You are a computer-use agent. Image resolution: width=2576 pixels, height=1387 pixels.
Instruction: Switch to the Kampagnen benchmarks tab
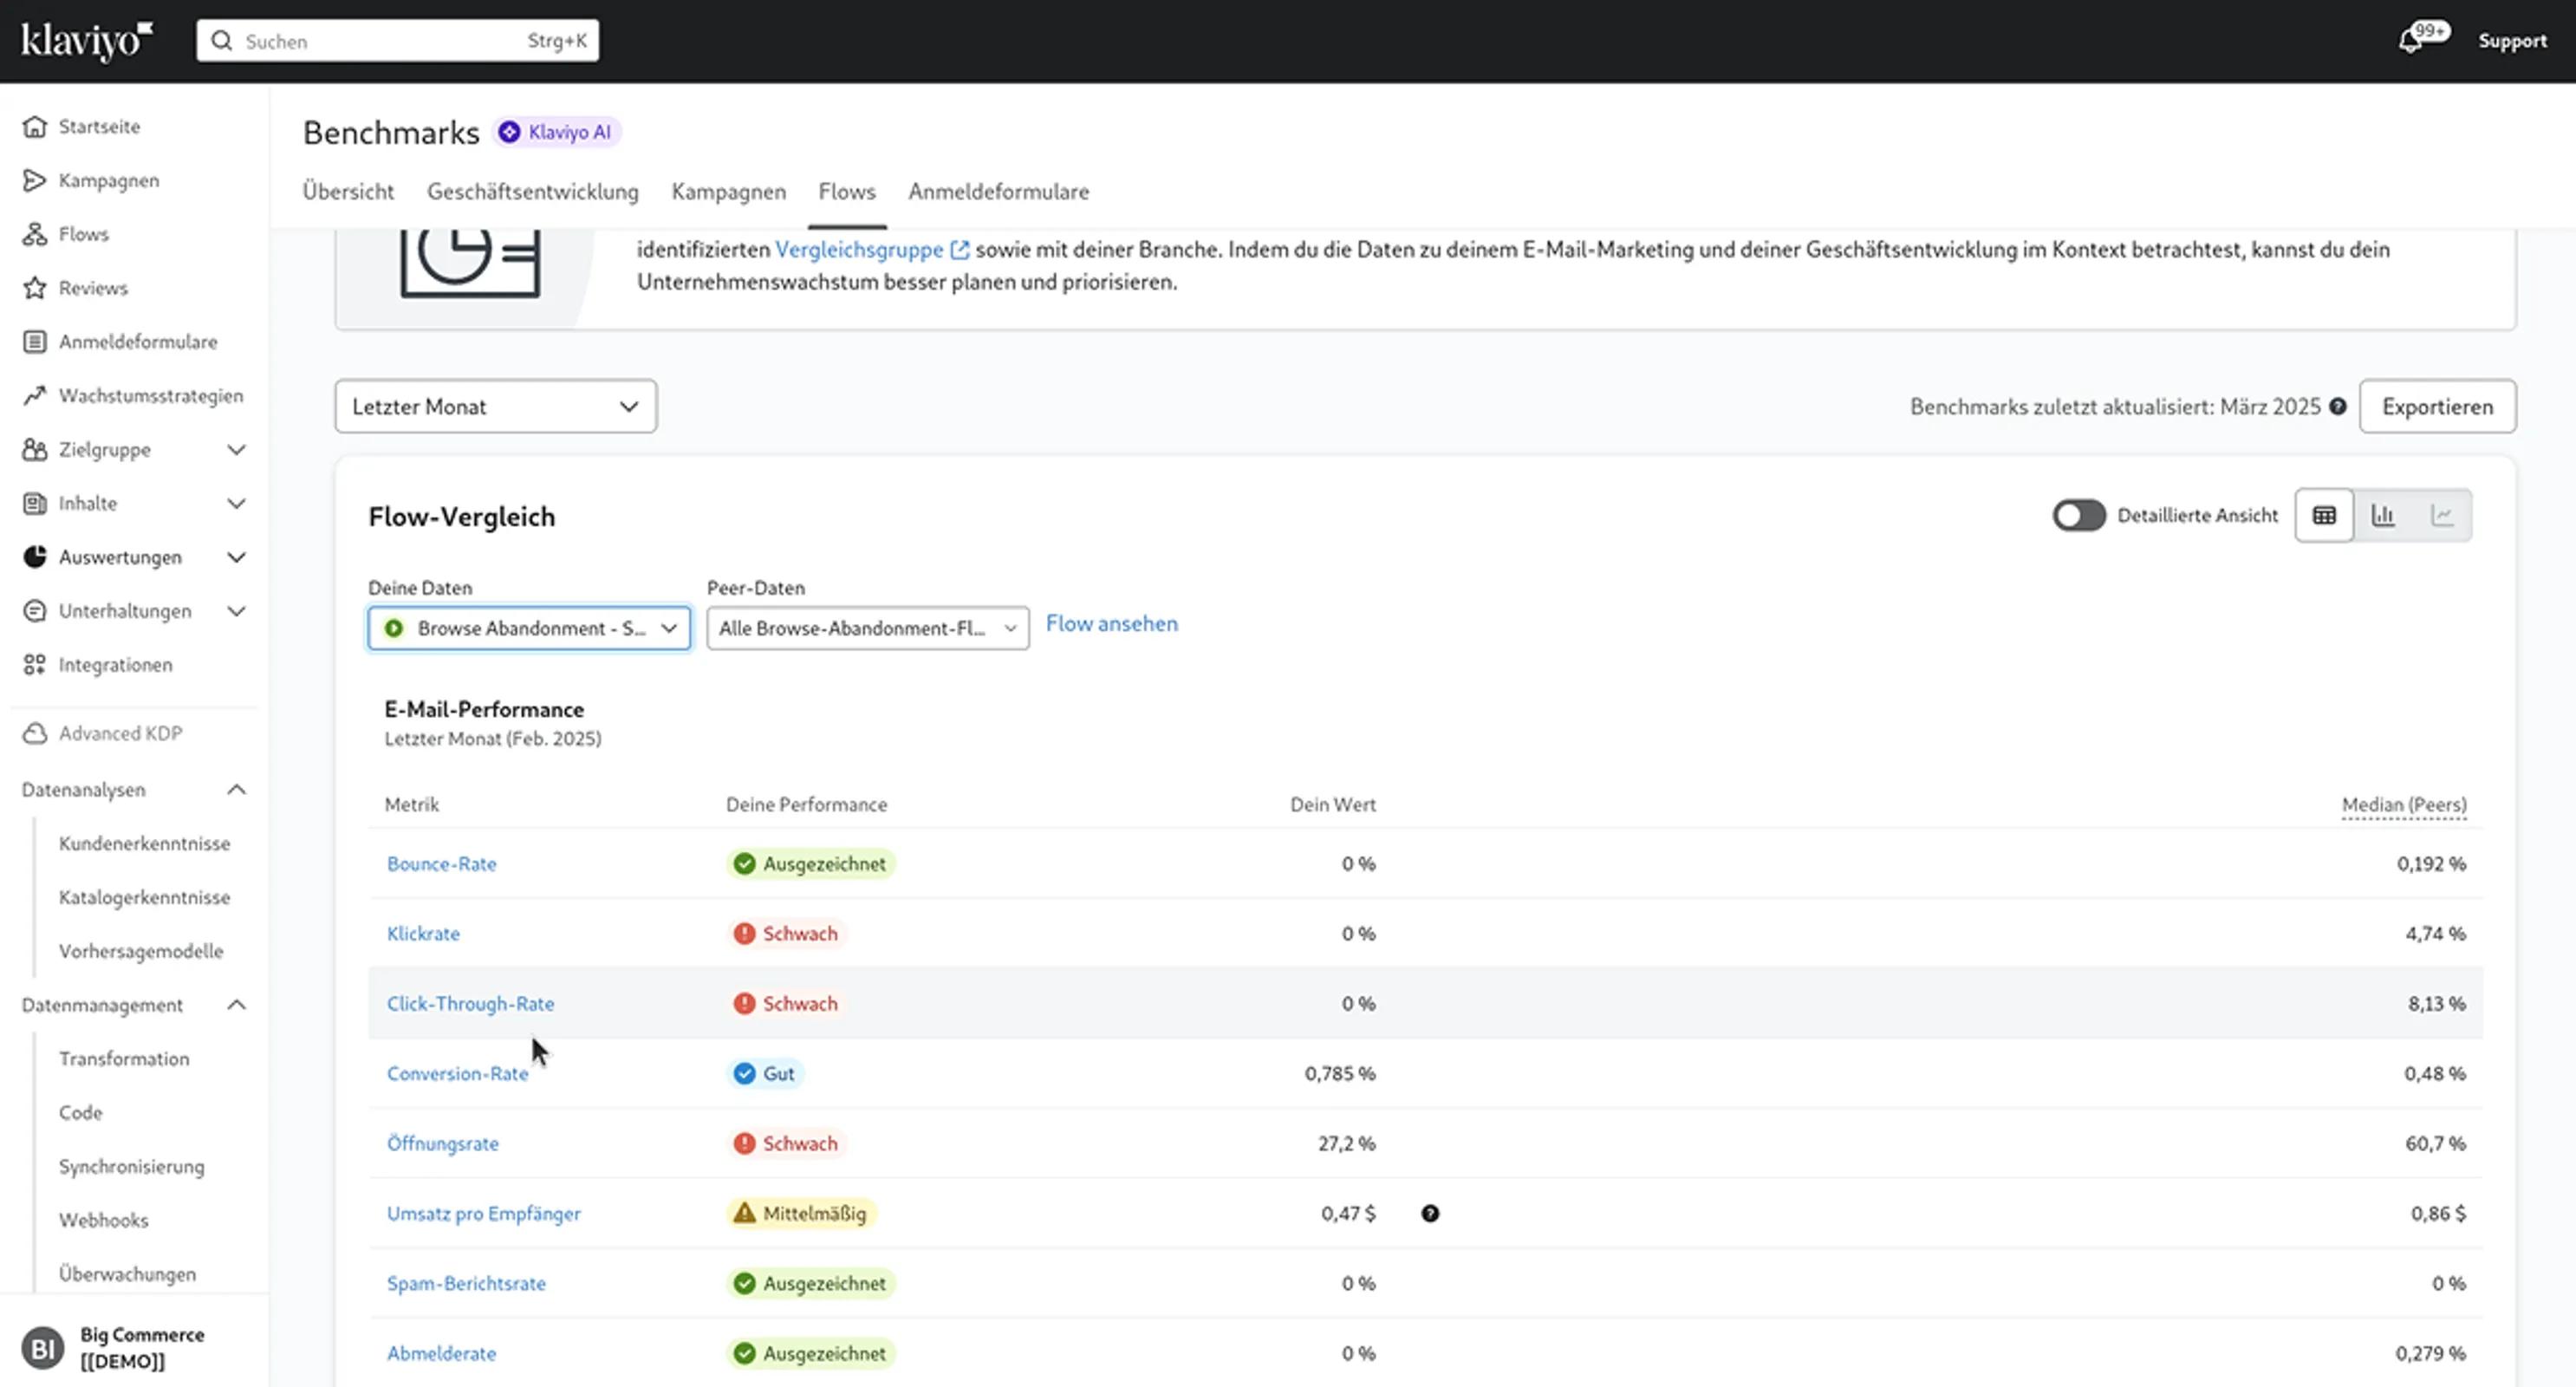(728, 192)
